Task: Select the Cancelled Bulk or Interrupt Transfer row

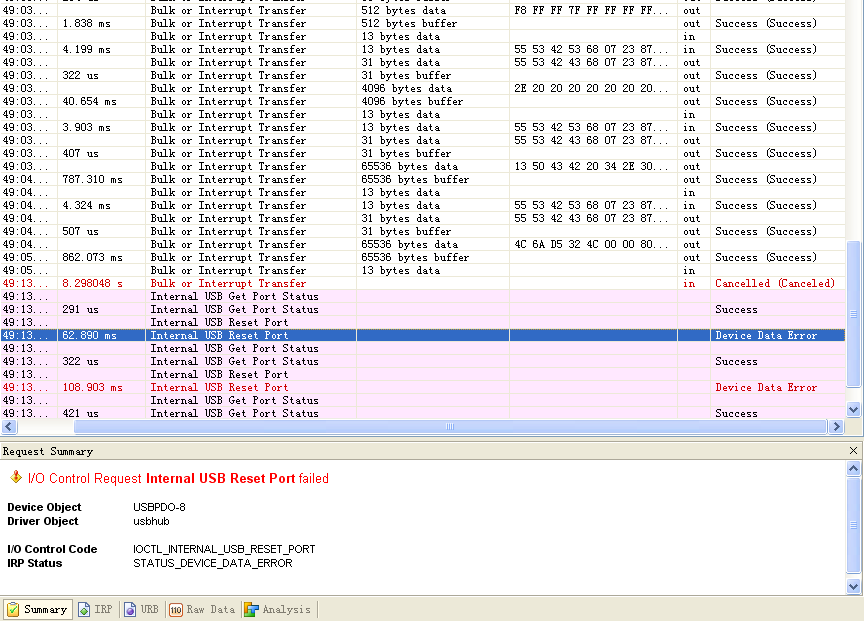Action: tap(423, 283)
